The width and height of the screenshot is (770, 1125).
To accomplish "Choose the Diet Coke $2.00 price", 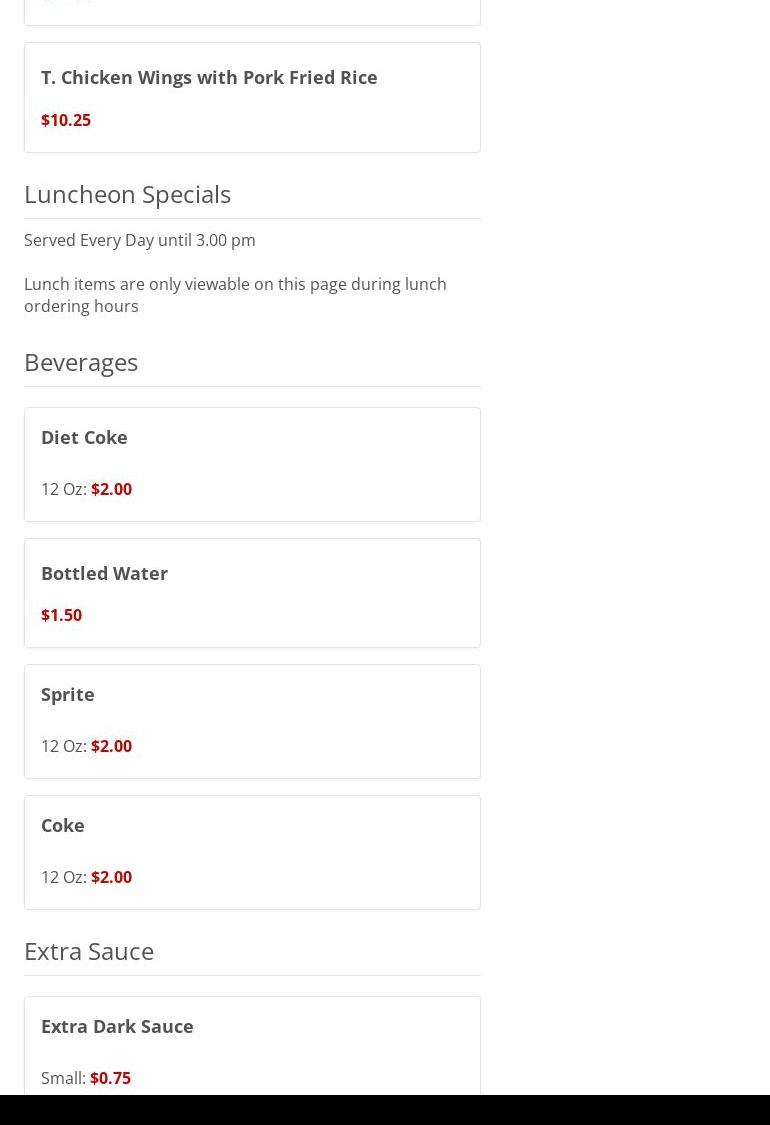I will [x=111, y=489].
